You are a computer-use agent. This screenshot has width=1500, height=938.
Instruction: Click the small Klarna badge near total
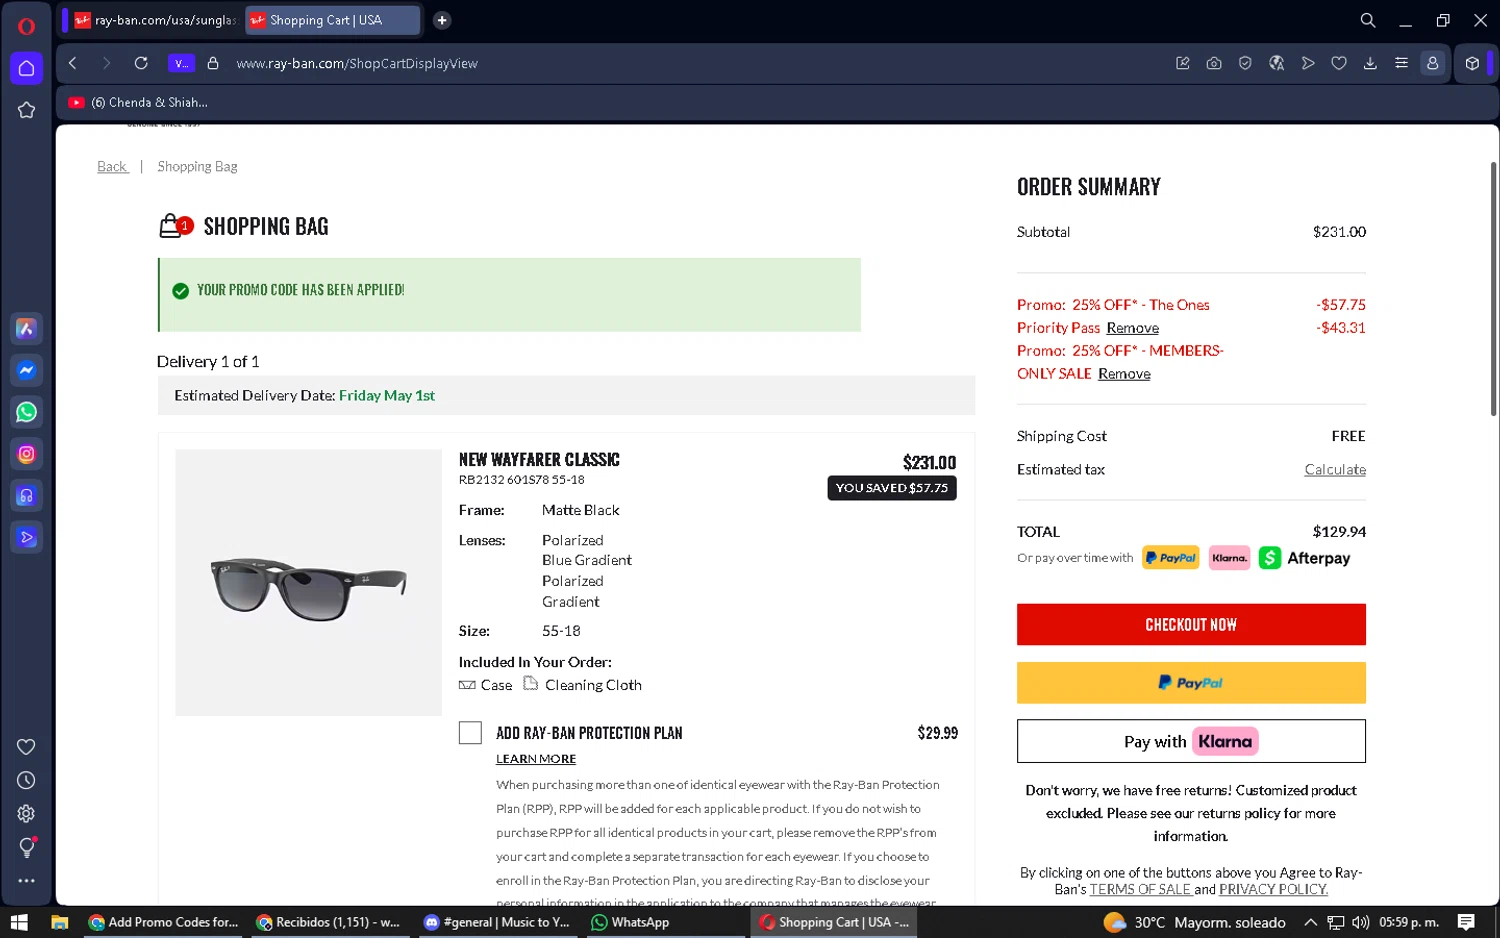[1229, 558]
